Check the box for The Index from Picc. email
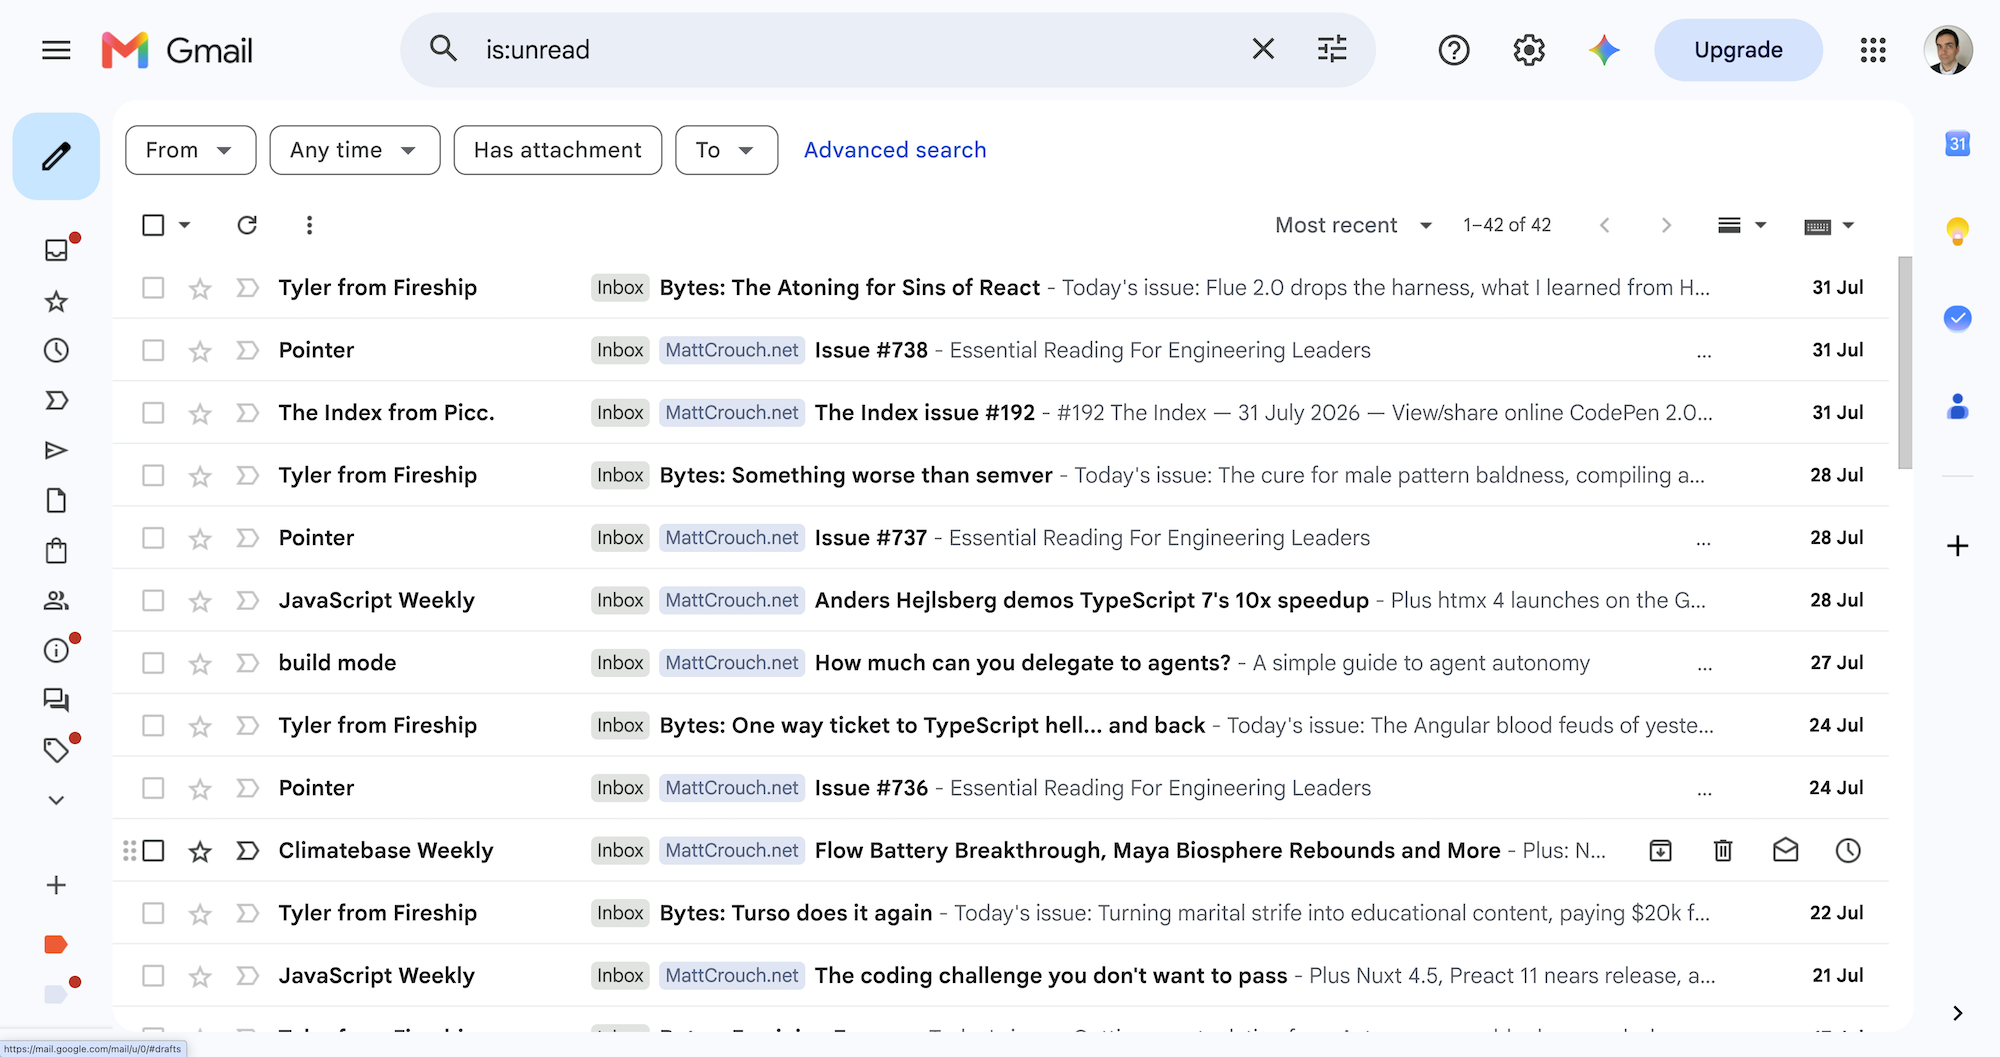The width and height of the screenshot is (2000, 1057). [x=153, y=413]
